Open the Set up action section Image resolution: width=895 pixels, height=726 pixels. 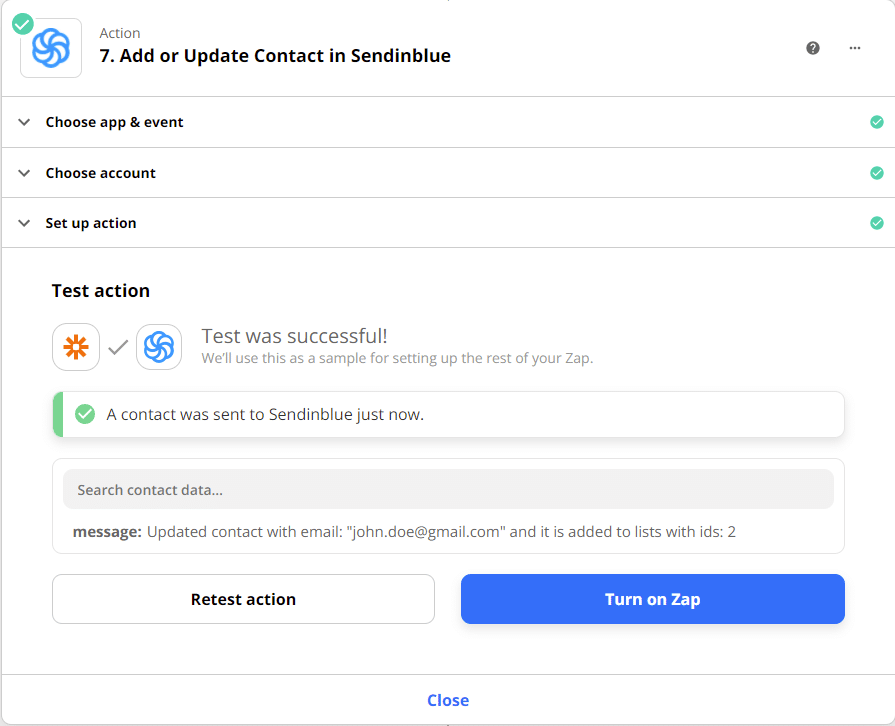click(x=448, y=223)
